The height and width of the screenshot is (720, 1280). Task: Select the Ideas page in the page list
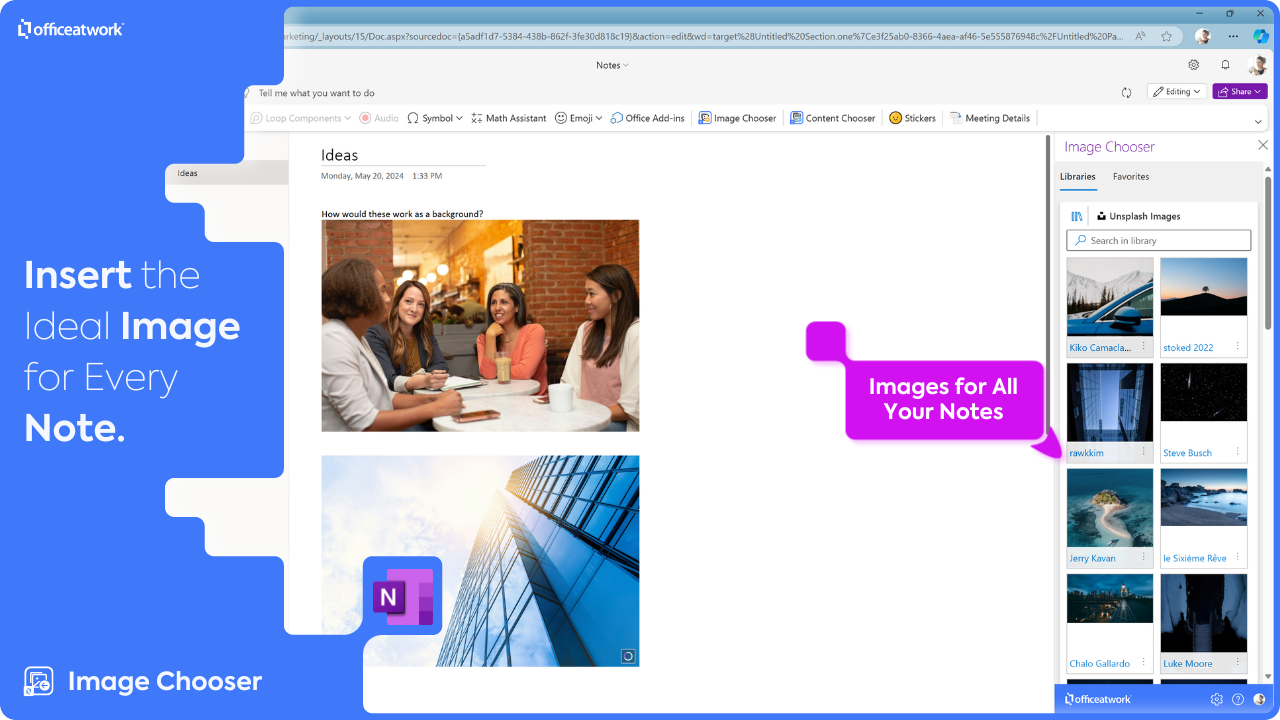pos(227,173)
